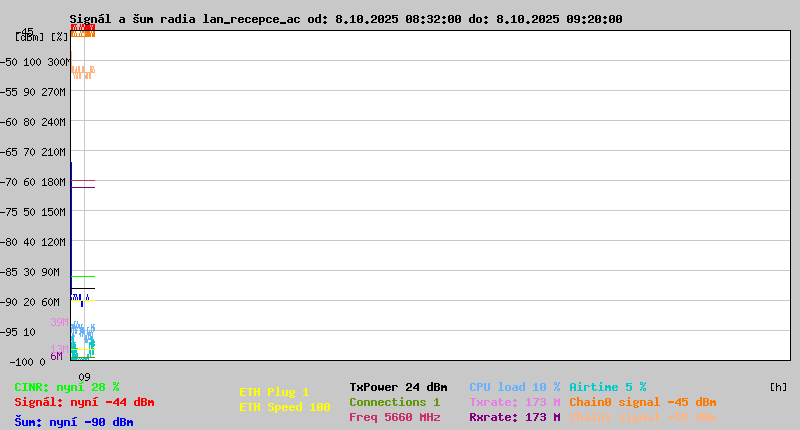Click the 'CPU load 10 %' legend label
800x430 pixels.
pos(515,387)
